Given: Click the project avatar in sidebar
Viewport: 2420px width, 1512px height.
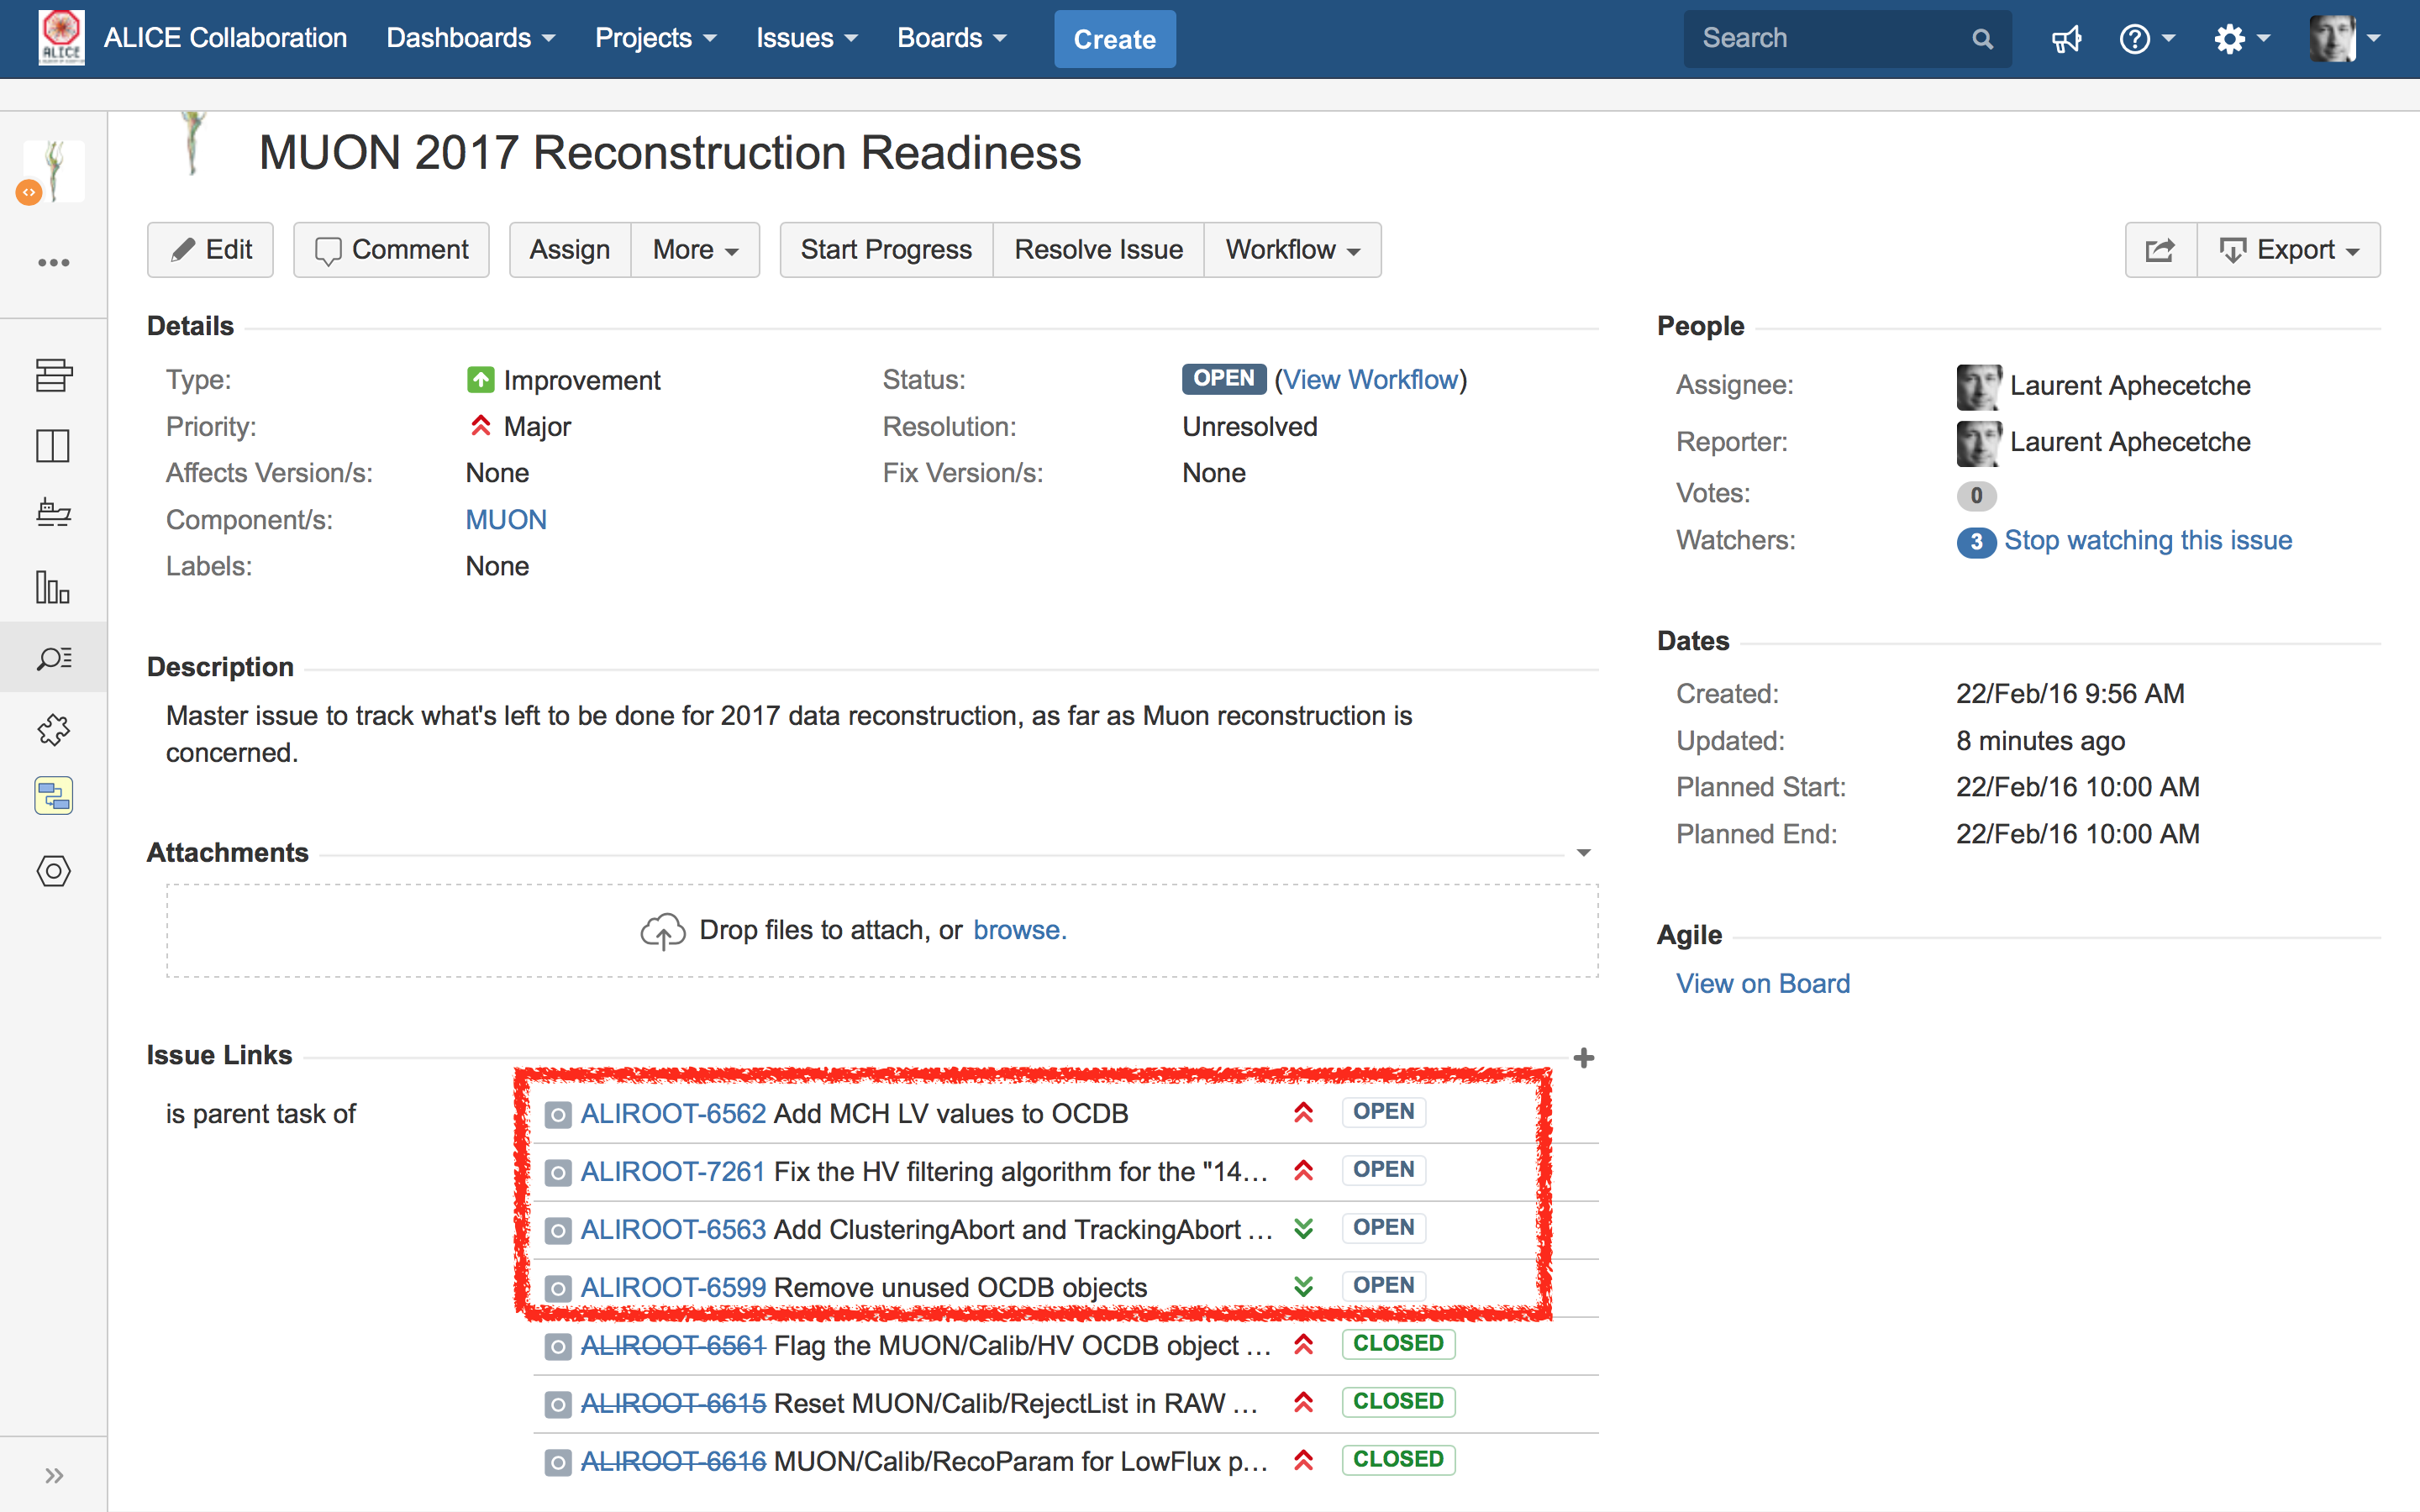Looking at the screenshot, I should point(53,172).
